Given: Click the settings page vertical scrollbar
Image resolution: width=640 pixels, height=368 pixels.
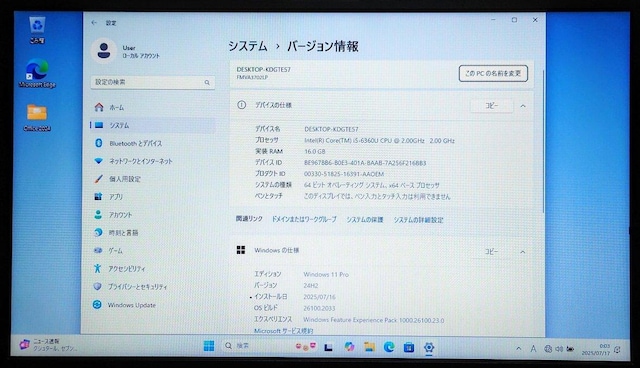Looking at the screenshot, I should (x=543, y=141).
